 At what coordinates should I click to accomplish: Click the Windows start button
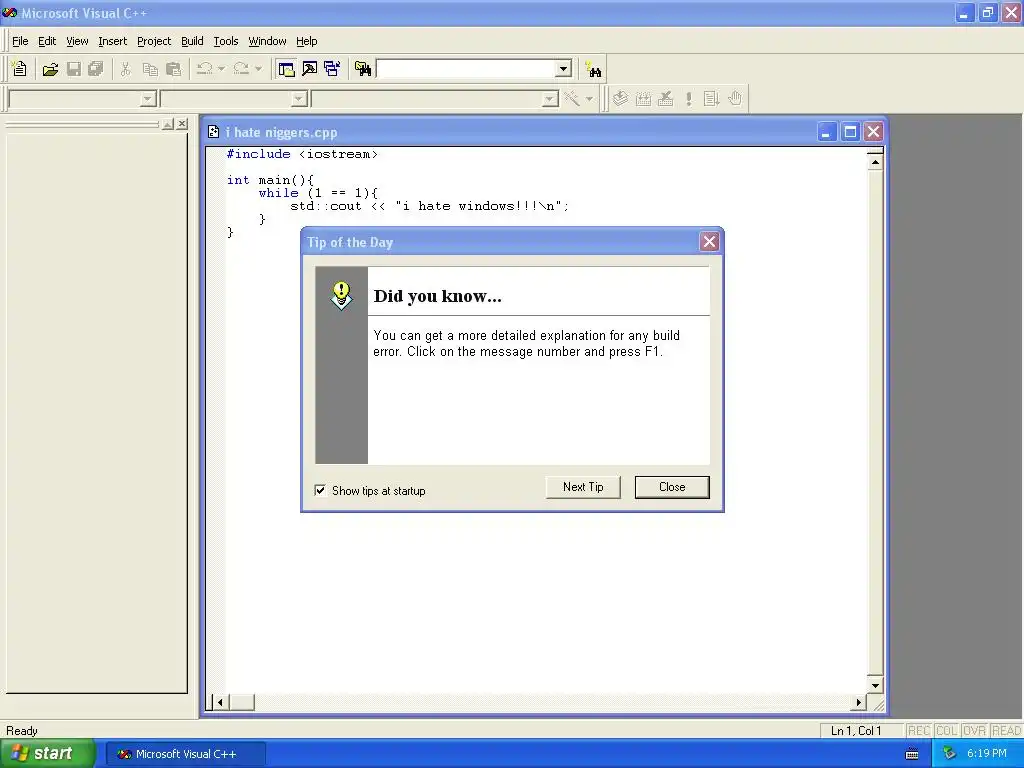47,754
